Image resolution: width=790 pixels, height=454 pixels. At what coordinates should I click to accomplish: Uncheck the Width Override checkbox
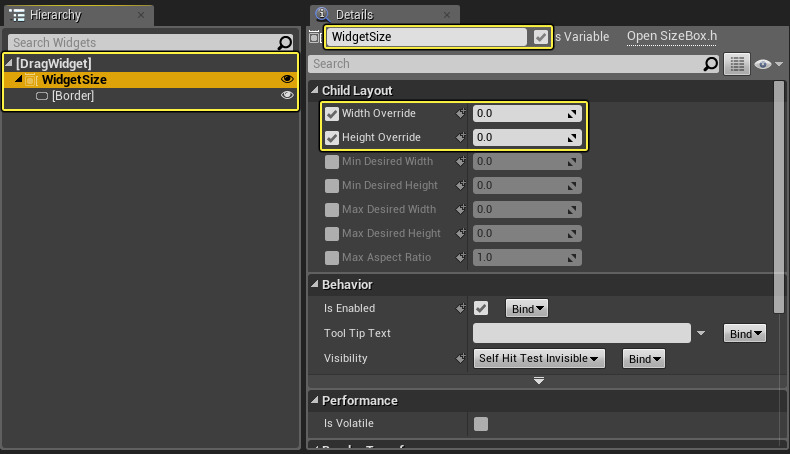pyautogui.click(x=332, y=114)
